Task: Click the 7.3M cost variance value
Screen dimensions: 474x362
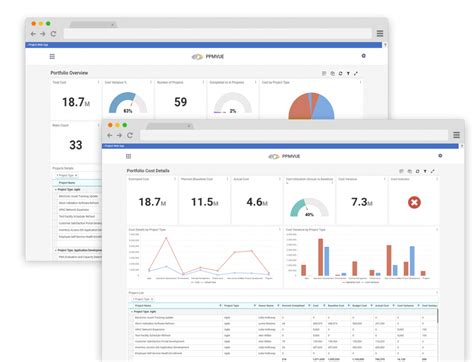Action: click(x=362, y=202)
